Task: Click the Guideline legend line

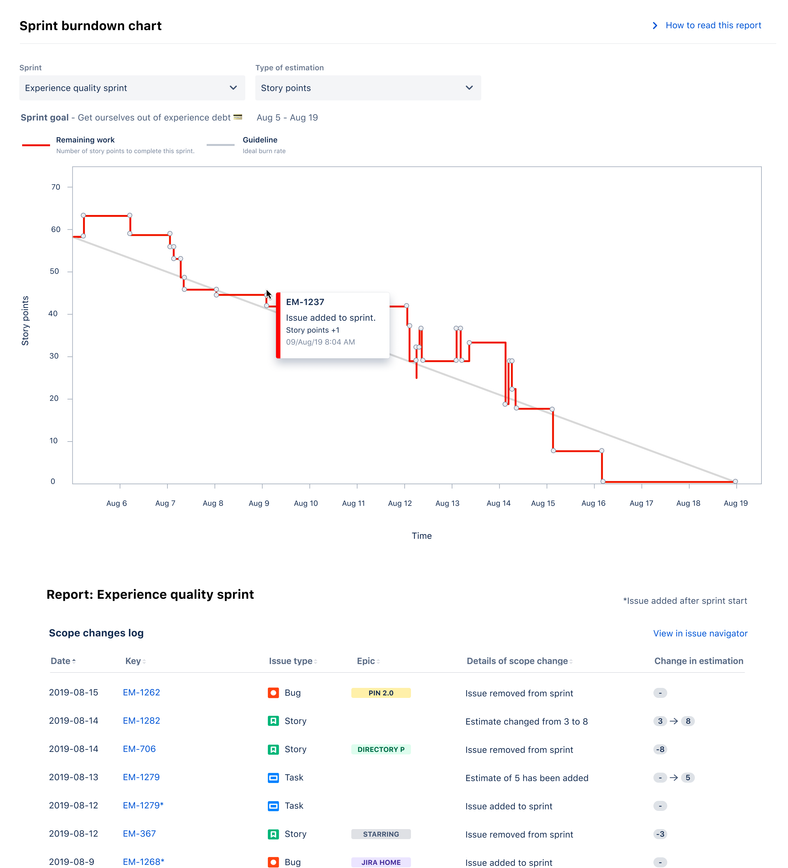Action: pos(220,145)
